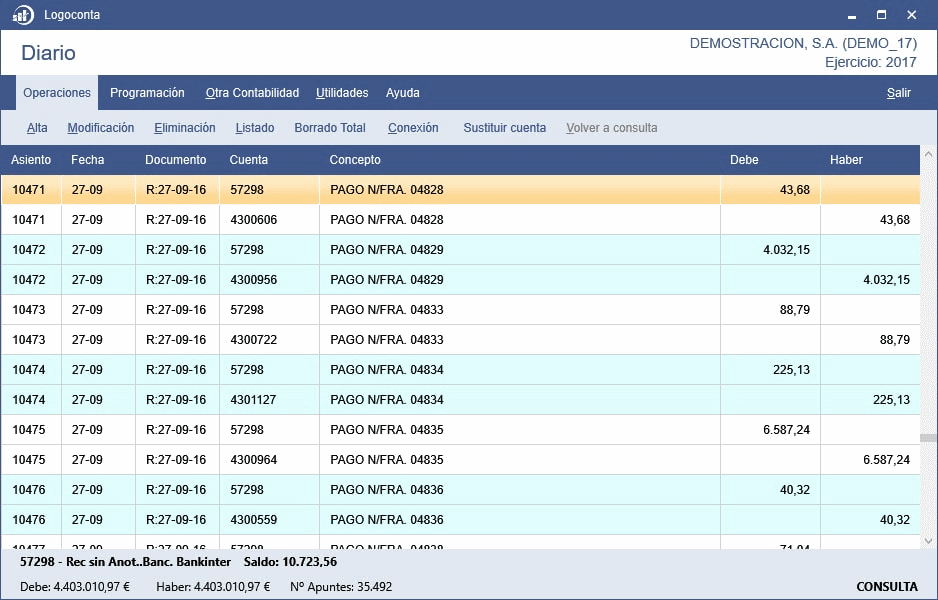Click Salir to exit
938x600 pixels.
[898, 93]
